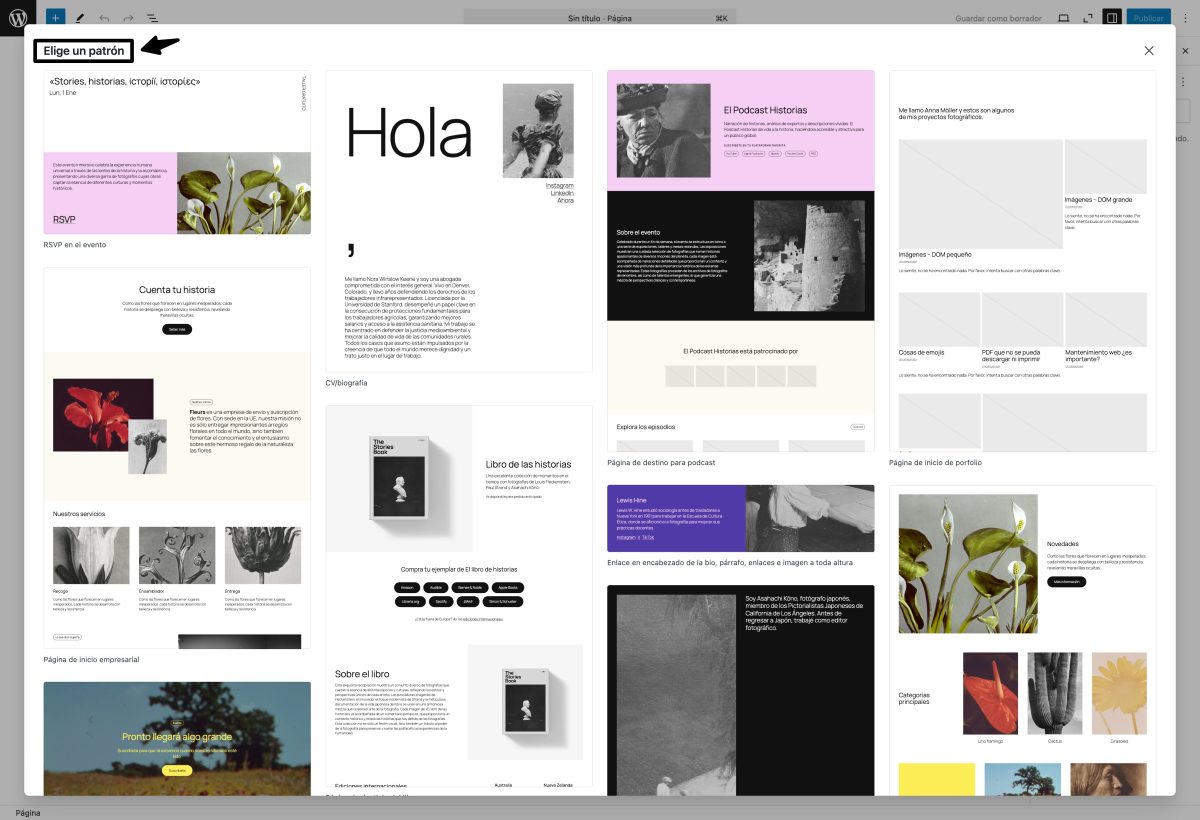
Task: Choose the Novedades flower shop pattern
Action: (x=1022, y=640)
